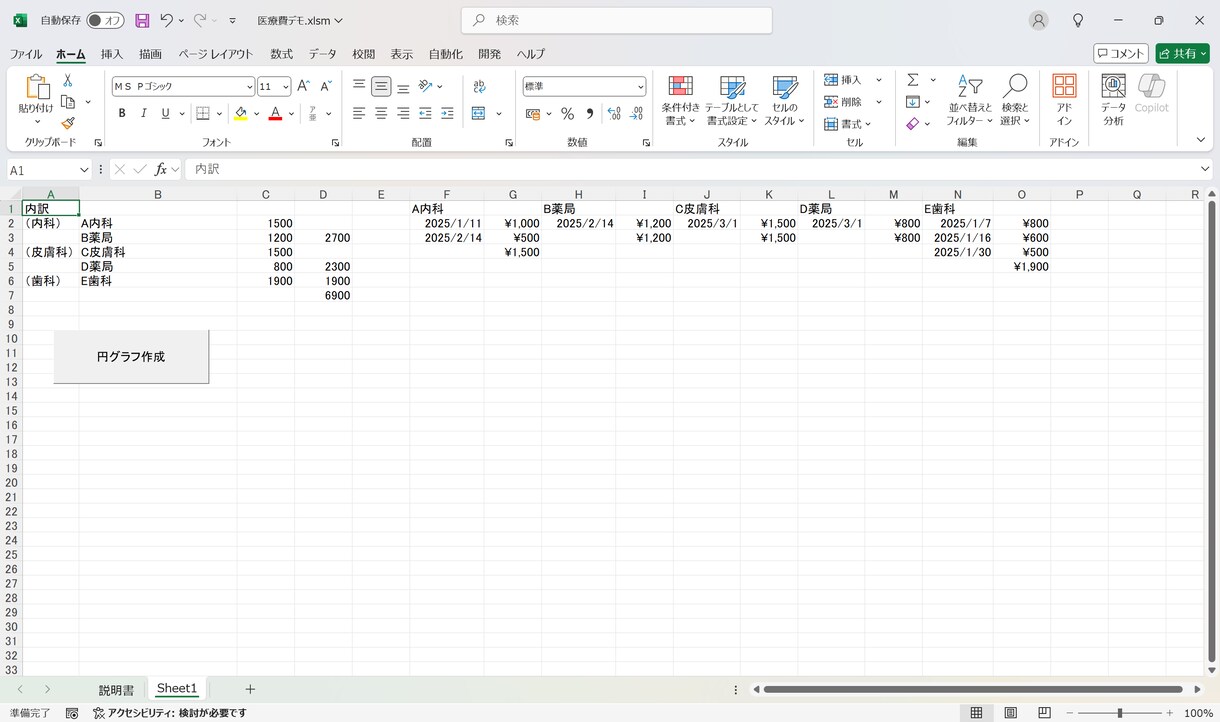Apply yellow fill color bucket
The width and height of the screenshot is (1220, 722).
[x=241, y=113]
